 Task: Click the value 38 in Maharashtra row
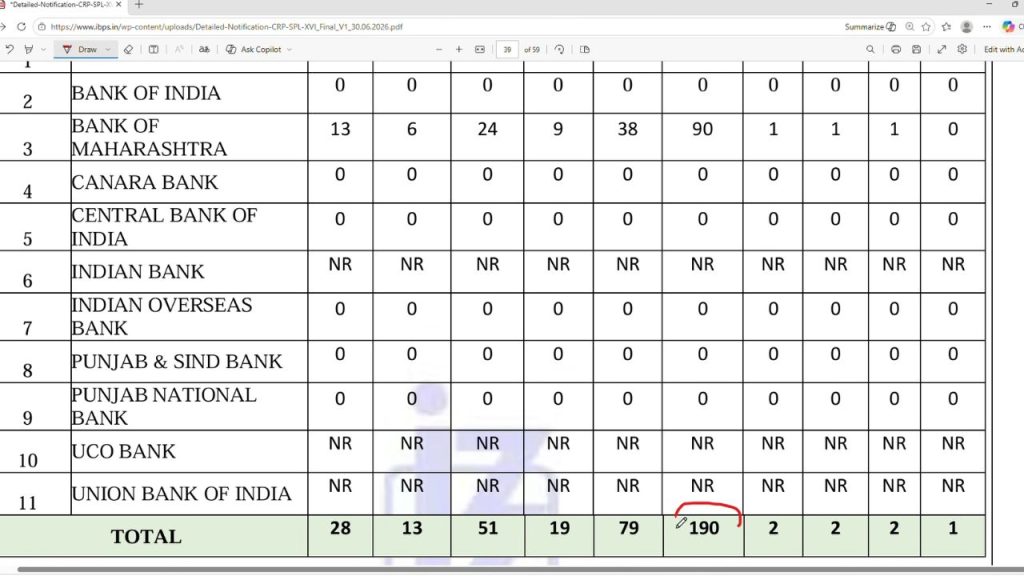(628, 129)
